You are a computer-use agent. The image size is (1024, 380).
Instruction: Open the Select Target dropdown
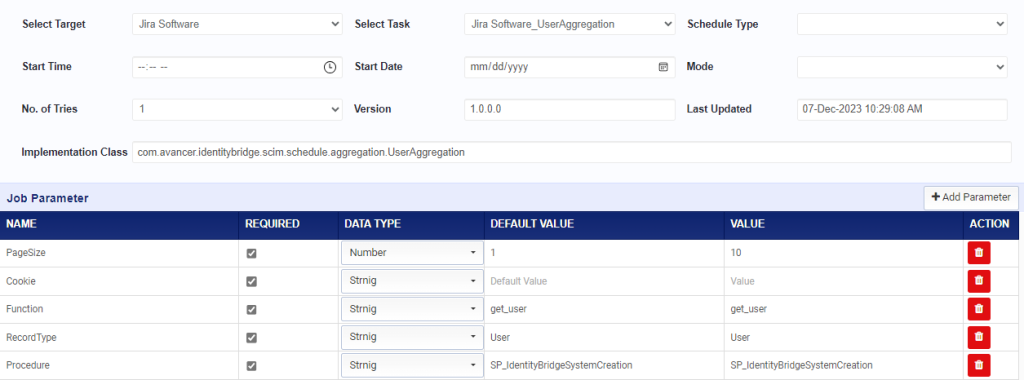click(x=237, y=24)
